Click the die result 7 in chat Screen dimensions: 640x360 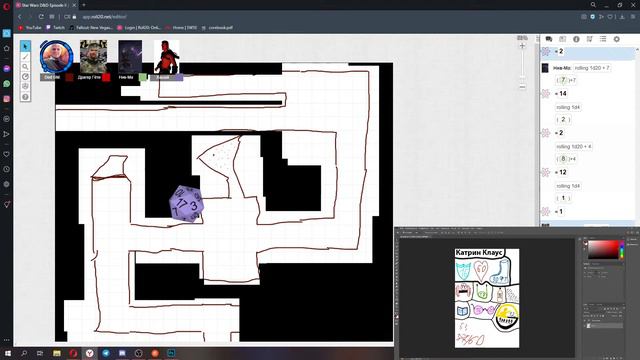[x=563, y=80]
